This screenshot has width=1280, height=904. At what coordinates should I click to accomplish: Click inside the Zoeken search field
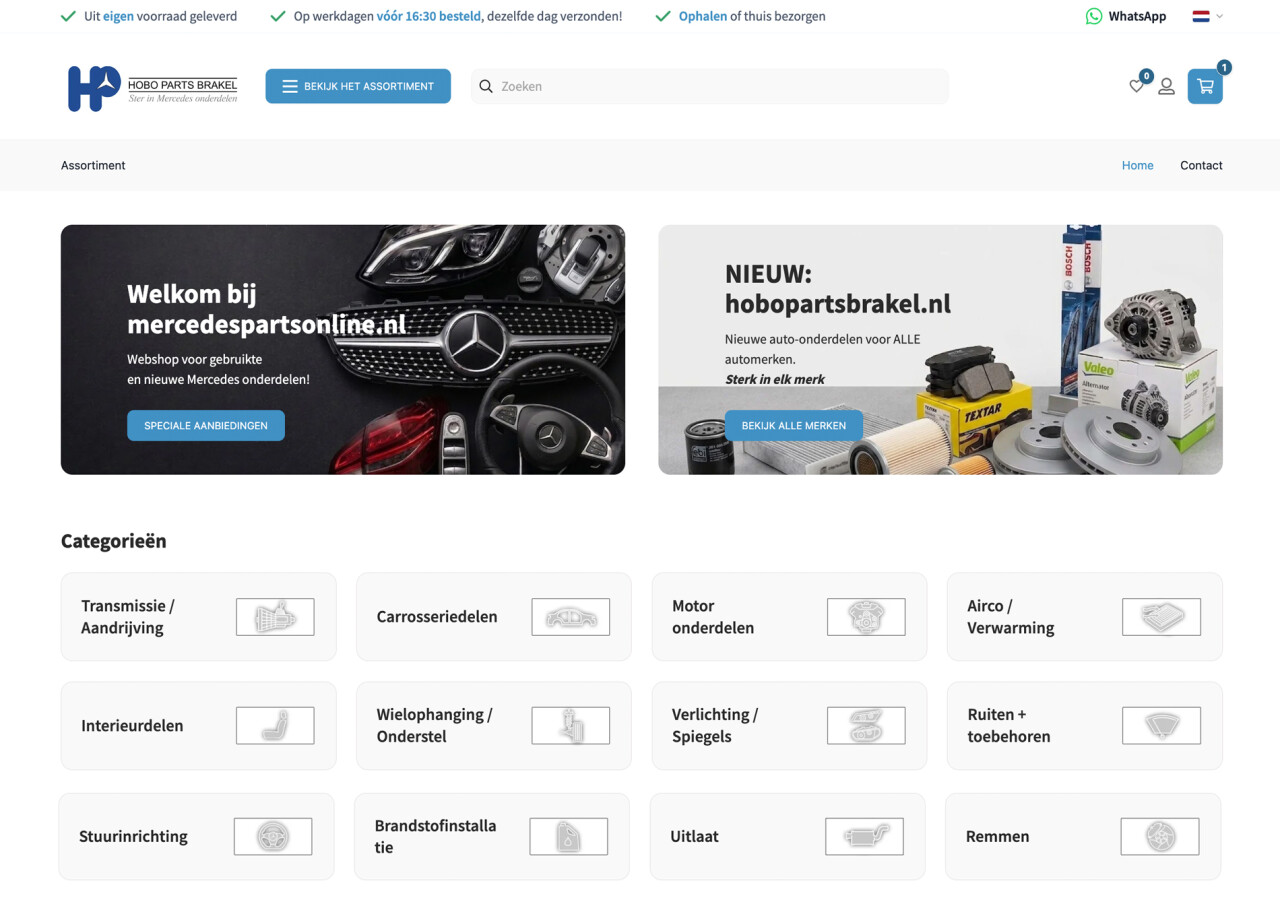coord(710,86)
